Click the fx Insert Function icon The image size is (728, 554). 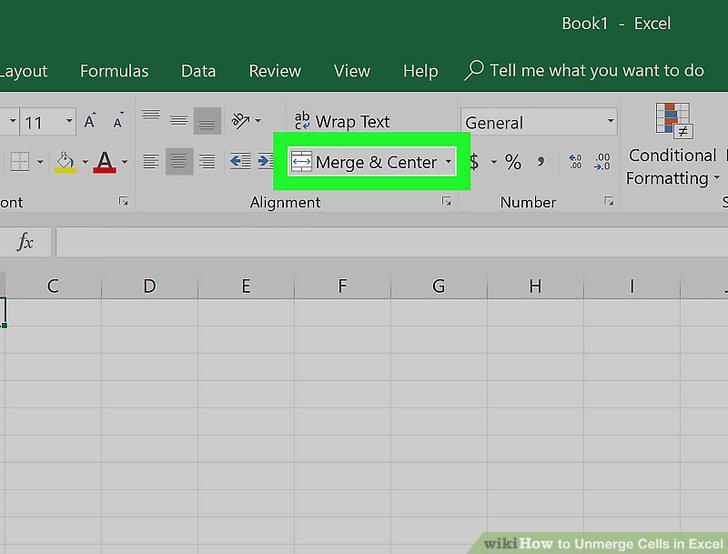tap(25, 242)
